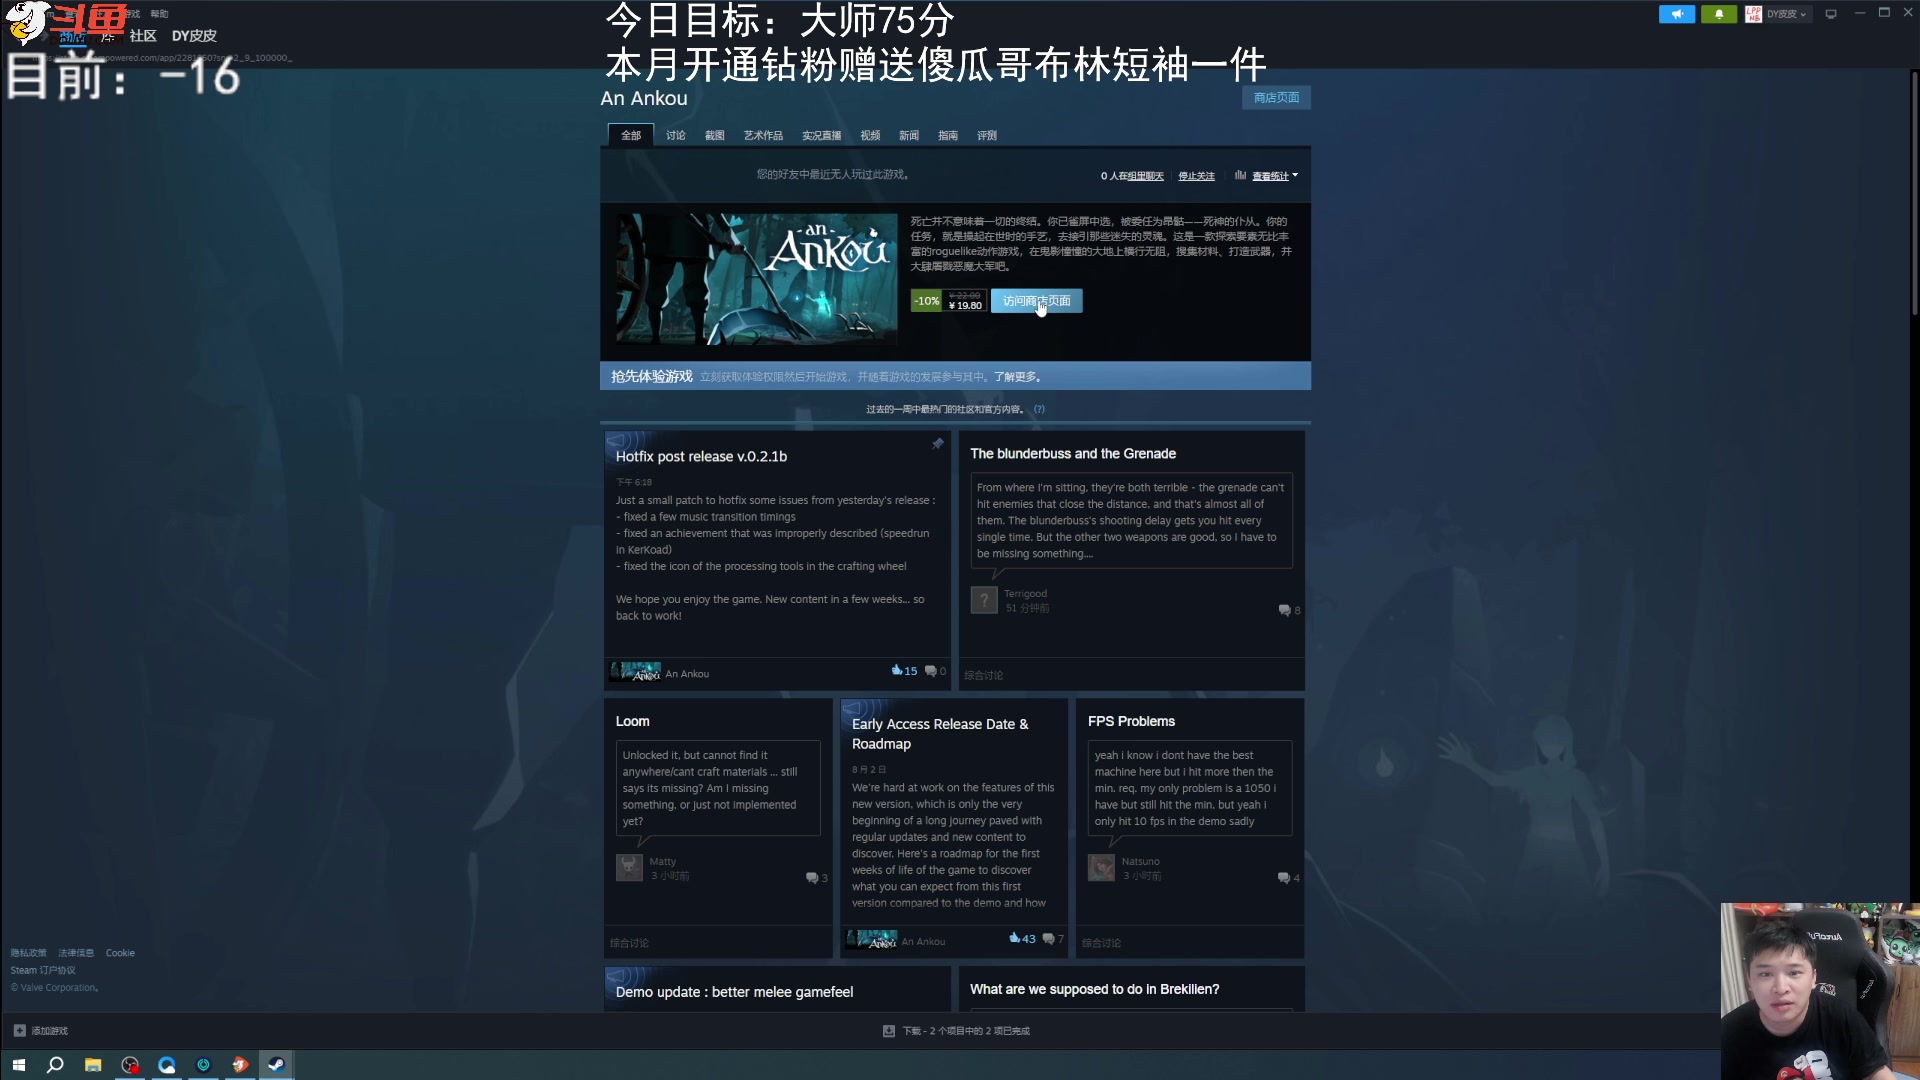1920x1080 pixels.
Task: Open File Explorer from Windows taskbar
Action: pyautogui.click(x=93, y=1065)
